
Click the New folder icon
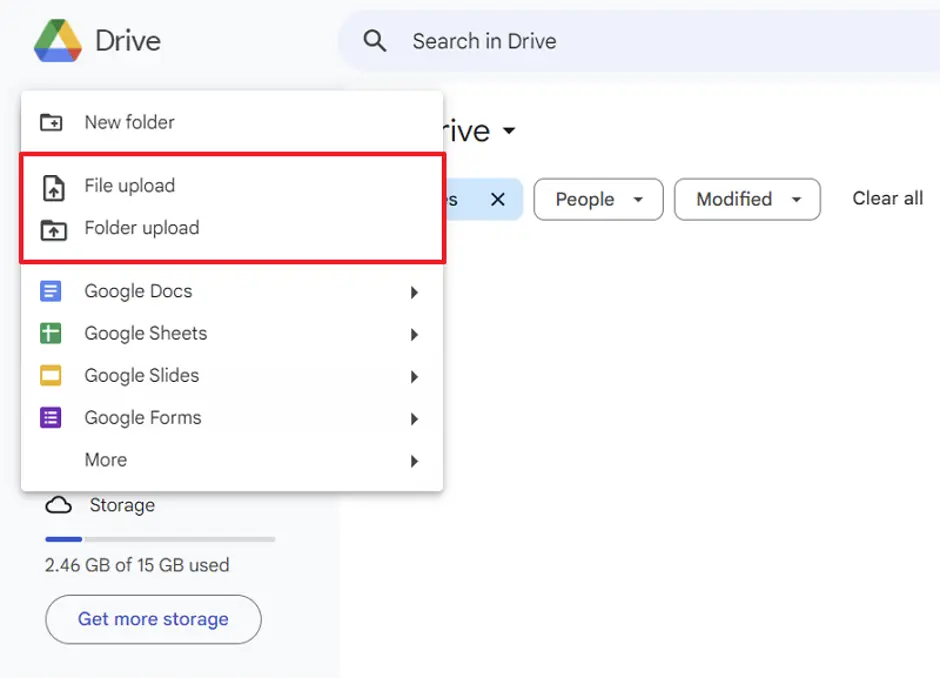[51, 122]
